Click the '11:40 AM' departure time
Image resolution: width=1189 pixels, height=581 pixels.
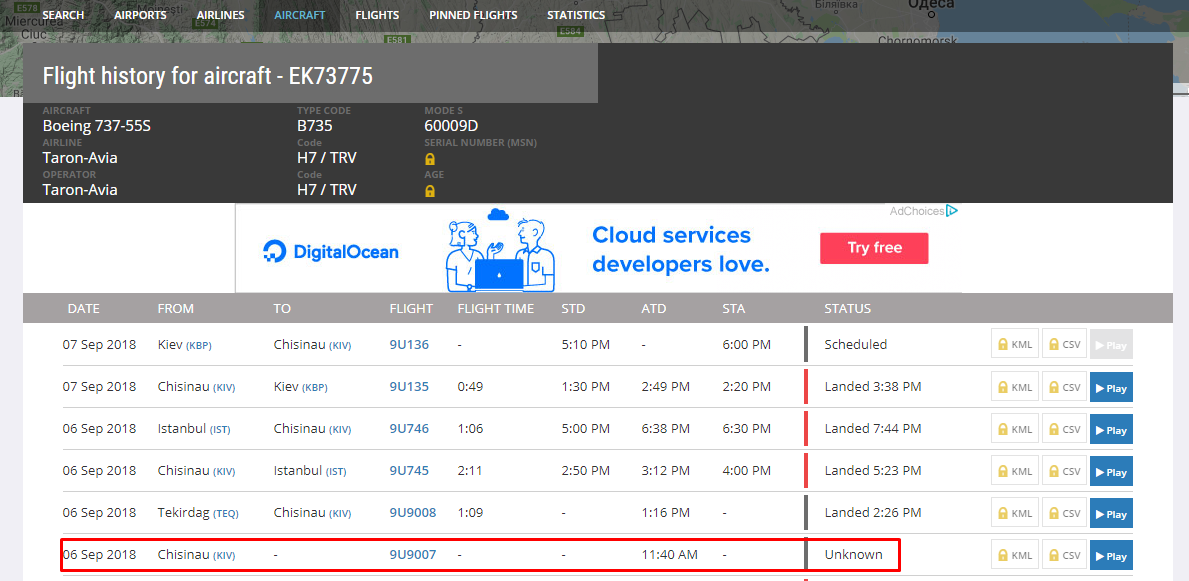pos(670,554)
